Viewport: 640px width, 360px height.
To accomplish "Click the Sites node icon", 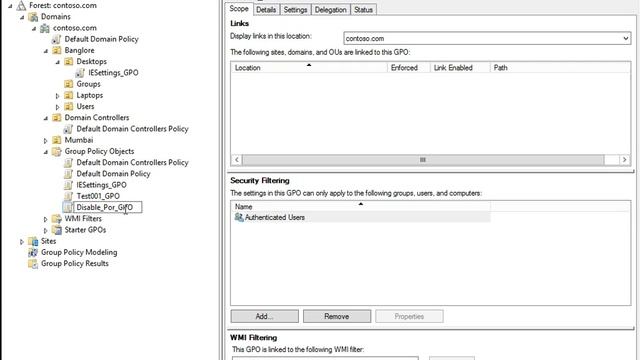I will [x=33, y=241].
